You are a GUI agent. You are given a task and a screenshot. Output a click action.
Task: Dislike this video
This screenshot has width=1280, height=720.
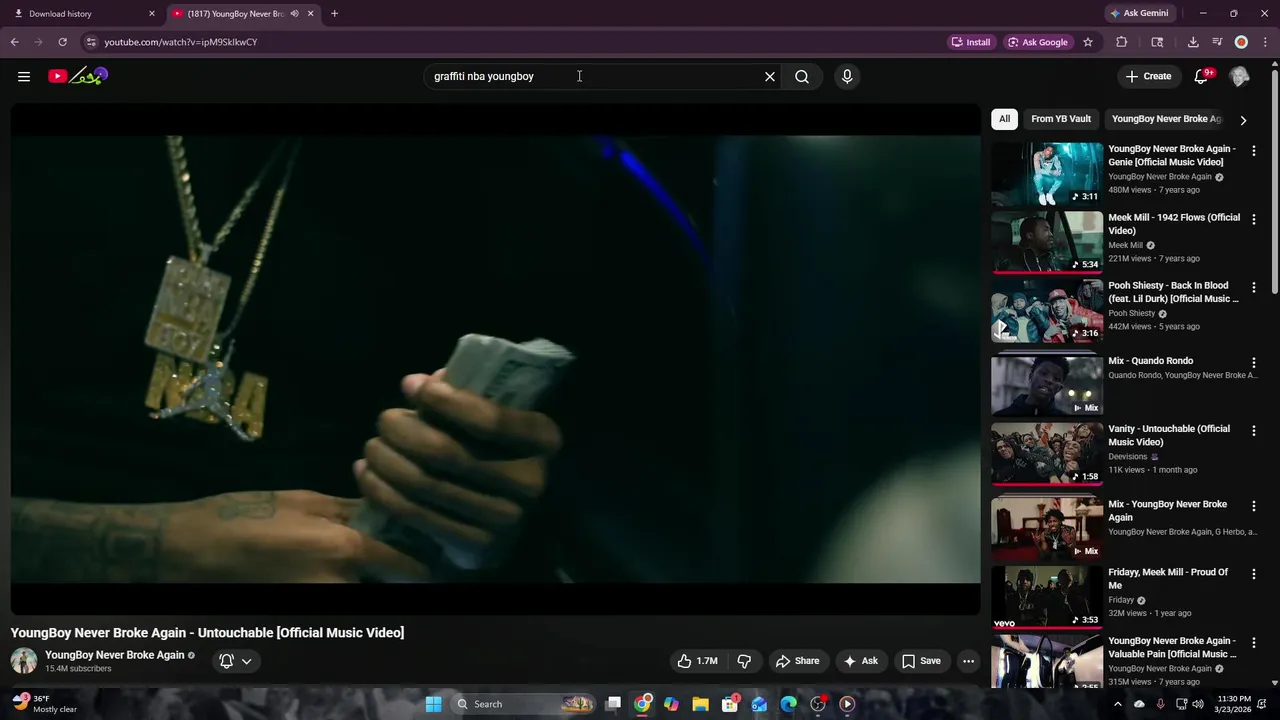pyautogui.click(x=744, y=661)
